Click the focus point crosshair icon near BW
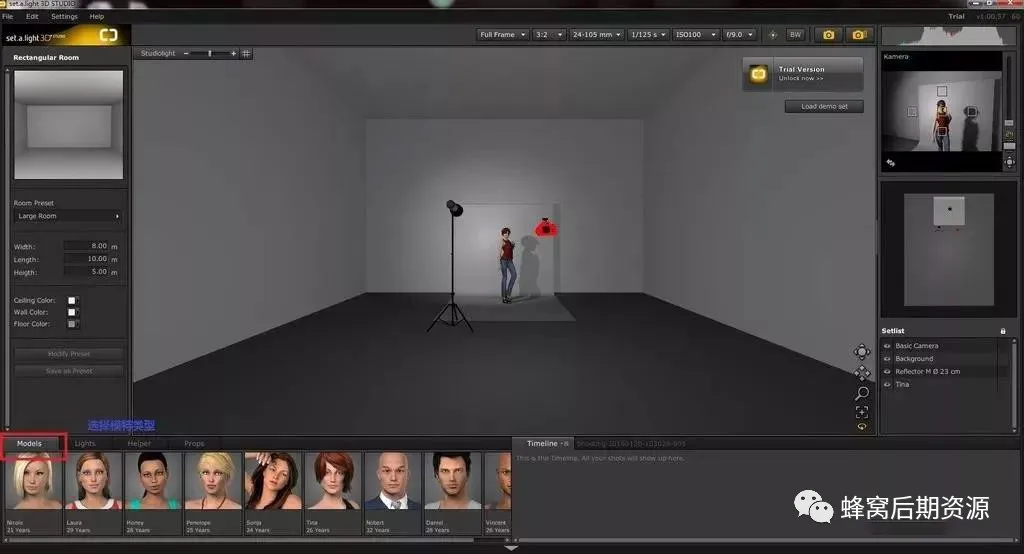1024x554 pixels. pos(773,35)
